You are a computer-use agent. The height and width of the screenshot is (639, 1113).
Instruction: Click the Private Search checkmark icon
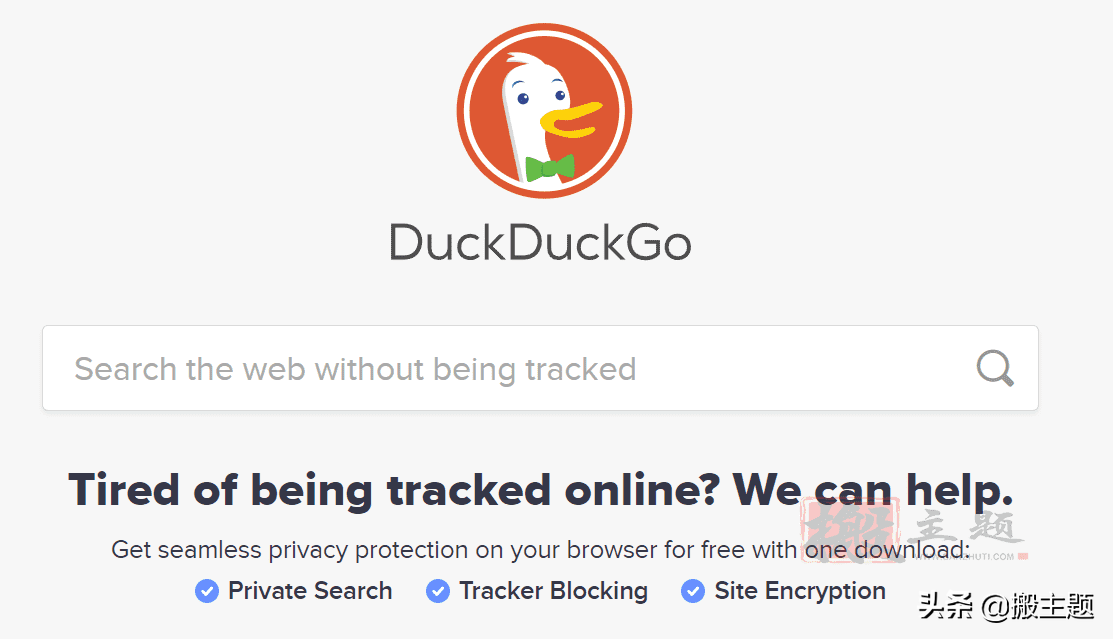pyautogui.click(x=207, y=591)
